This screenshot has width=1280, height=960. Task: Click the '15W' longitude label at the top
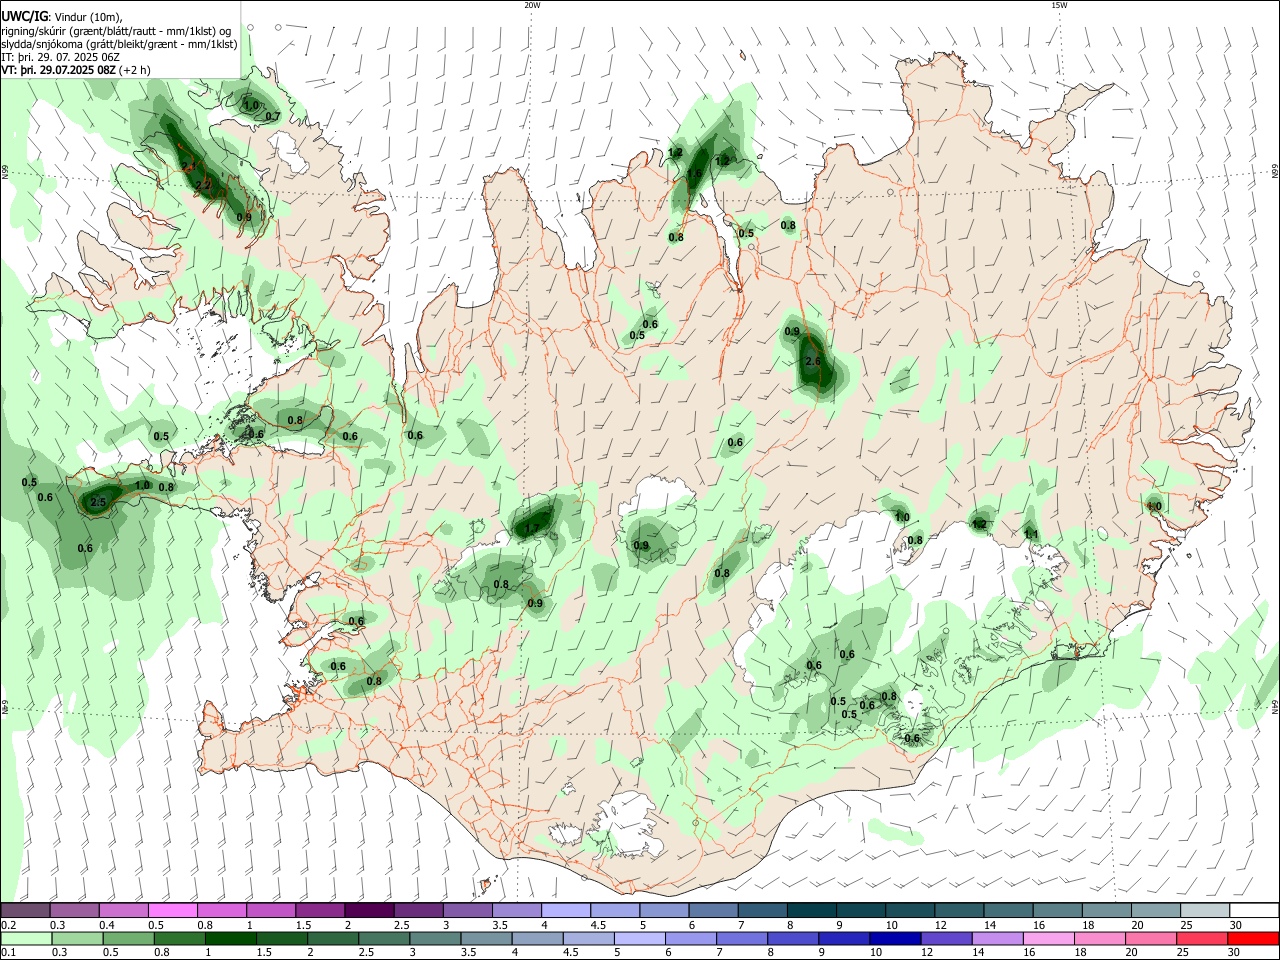click(x=1059, y=5)
